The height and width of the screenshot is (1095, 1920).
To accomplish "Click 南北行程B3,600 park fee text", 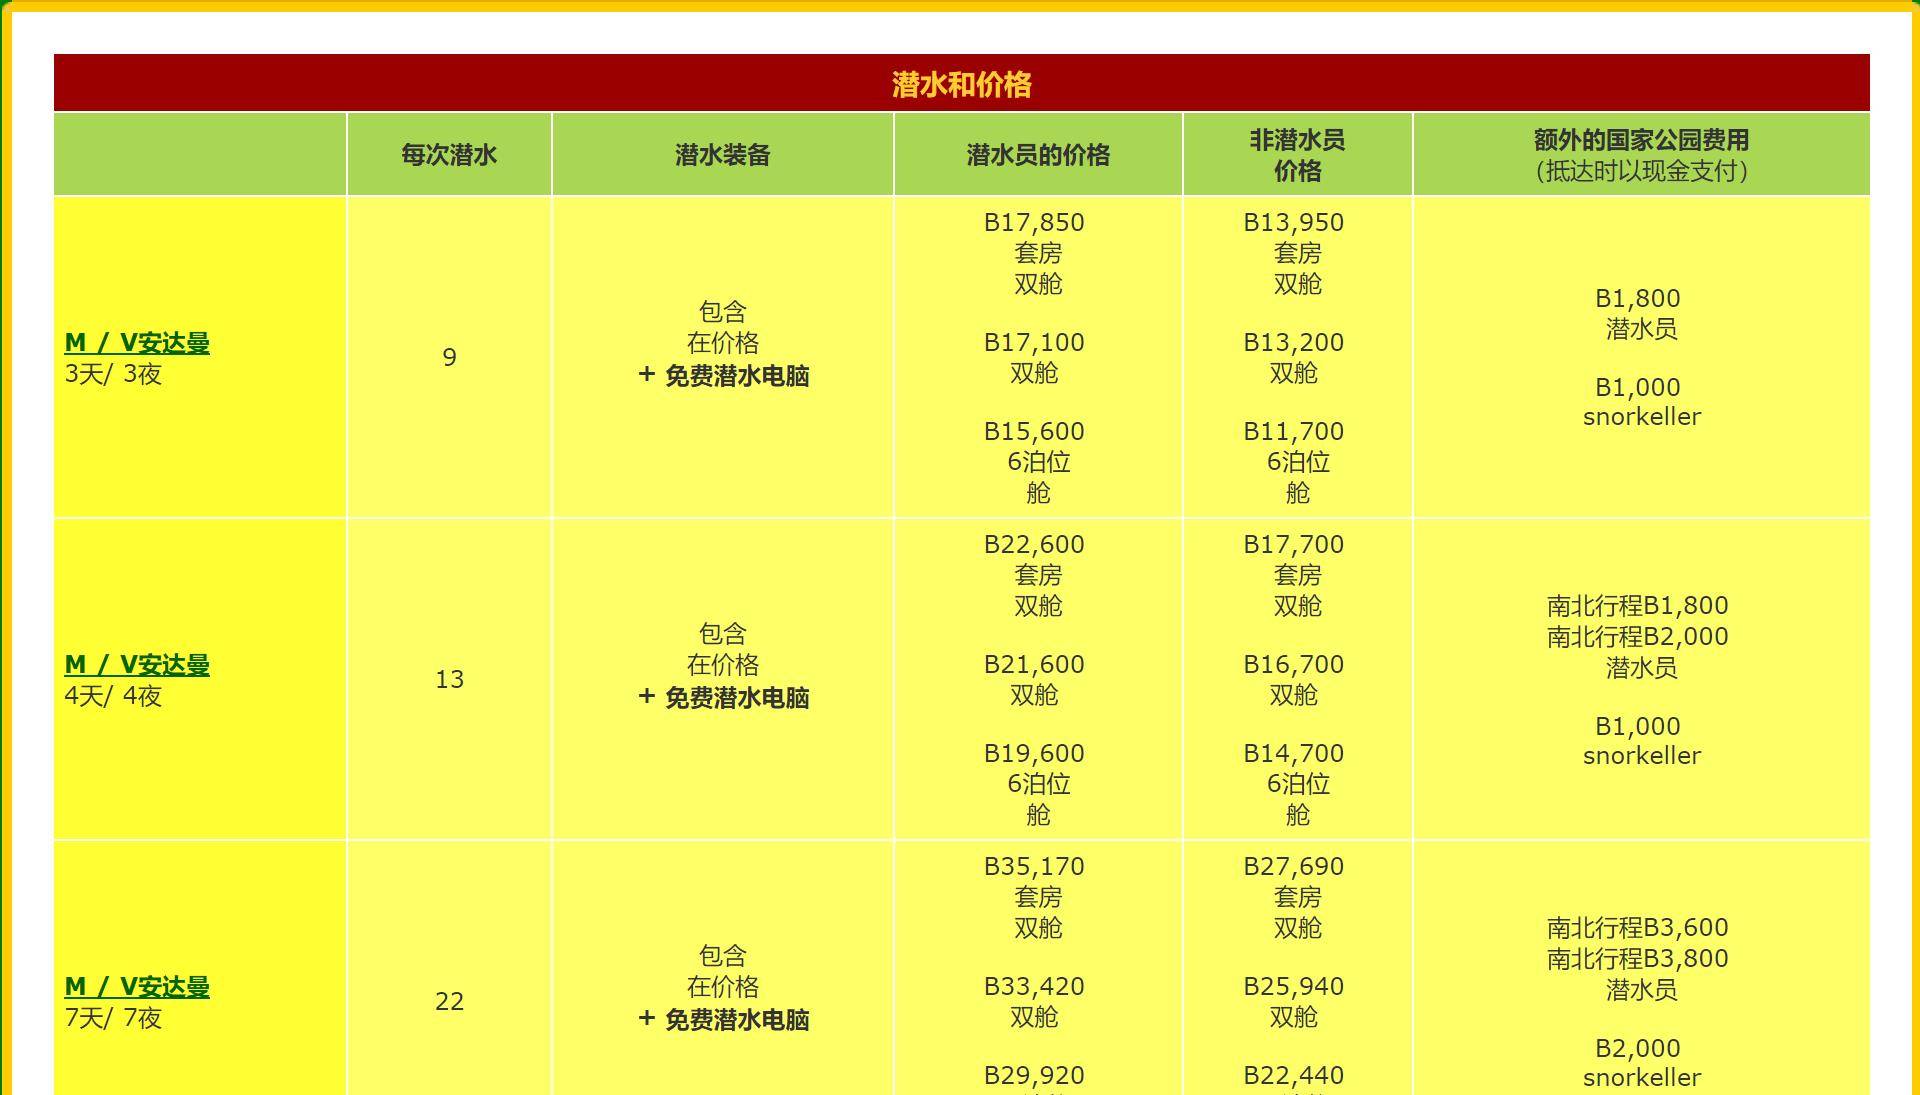I will pos(1638,927).
